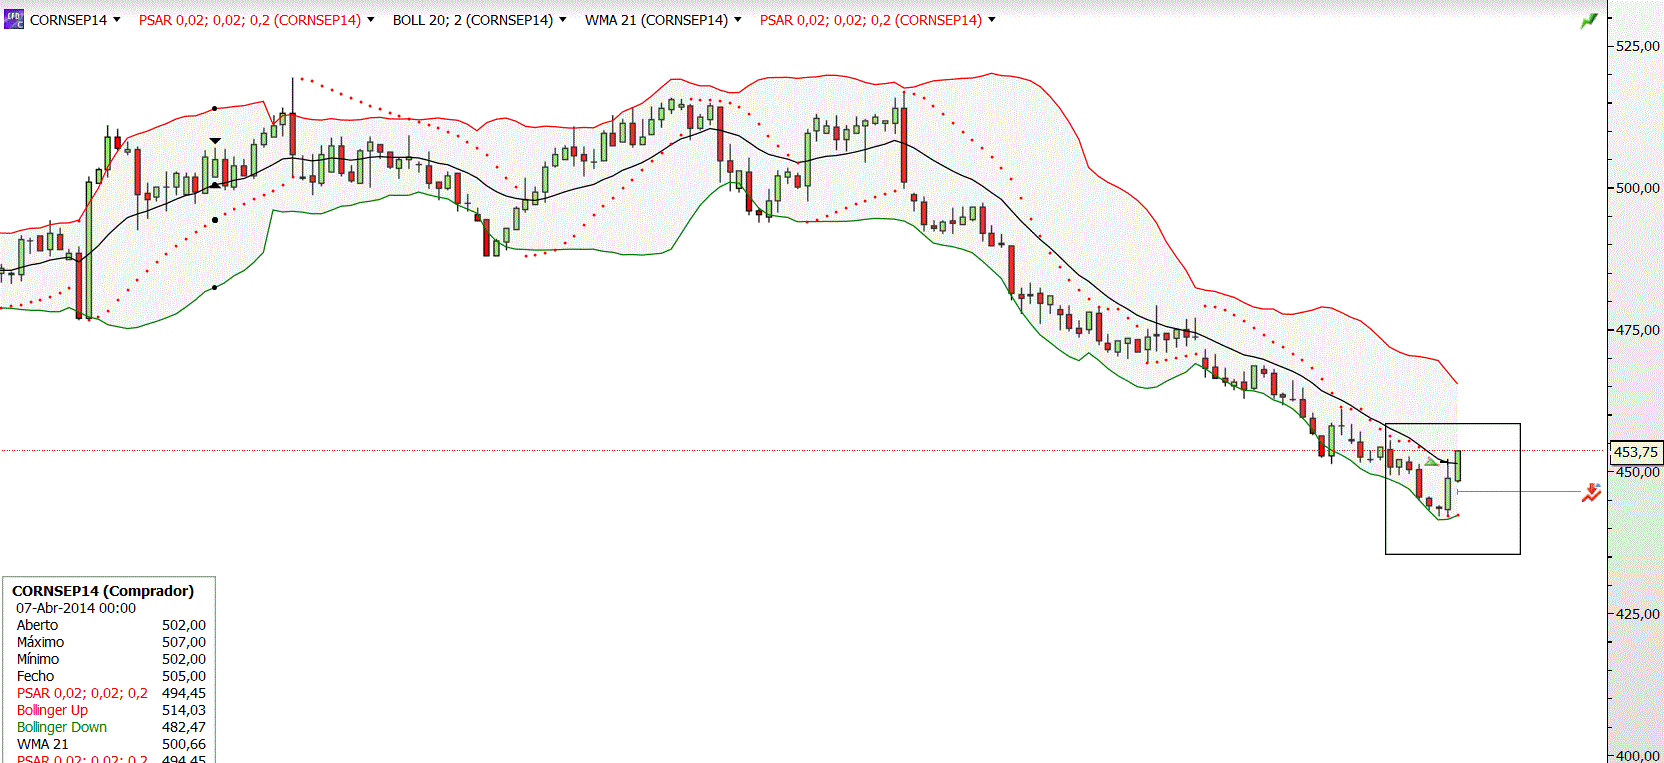This screenshot has width=1664, height=763.
Task: Click the first red PSAR row reading 494,45
Action: (x=111, y=693)
